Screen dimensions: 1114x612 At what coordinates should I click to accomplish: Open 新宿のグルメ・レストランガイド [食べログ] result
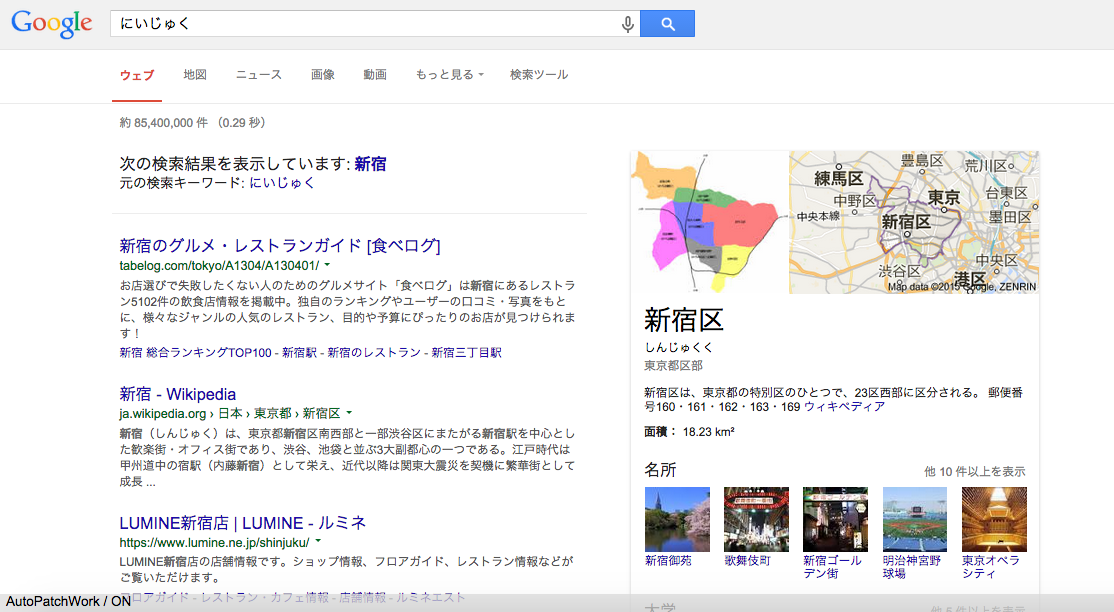point(280,245)
